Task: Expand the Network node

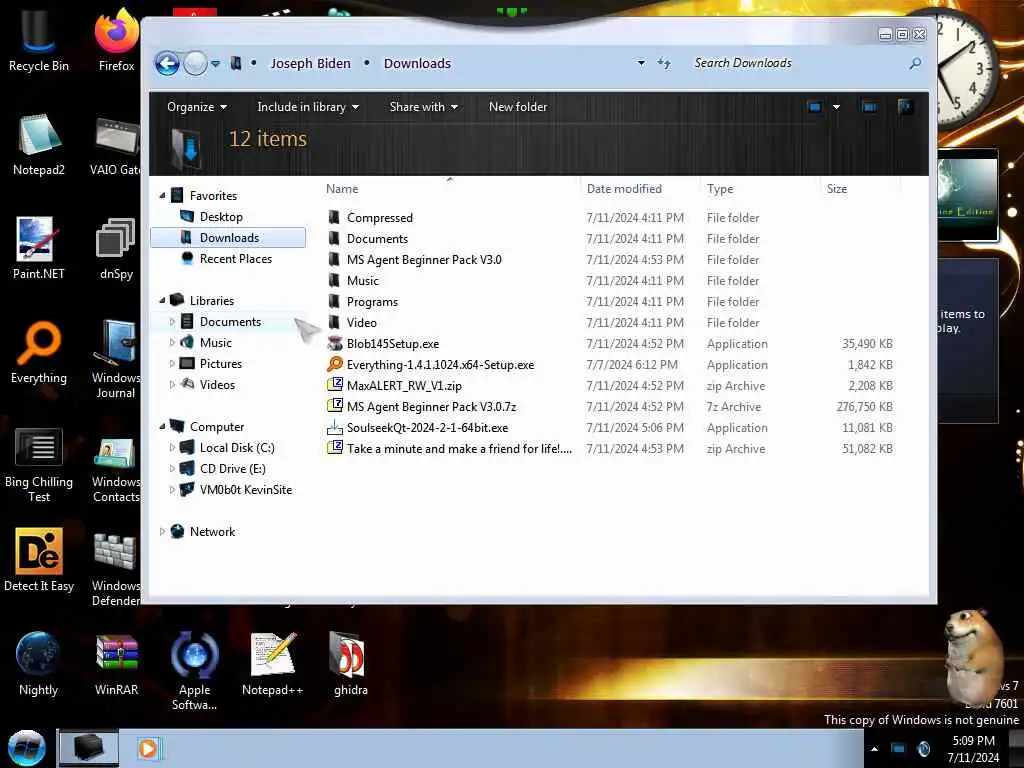Action: (163, 532)
